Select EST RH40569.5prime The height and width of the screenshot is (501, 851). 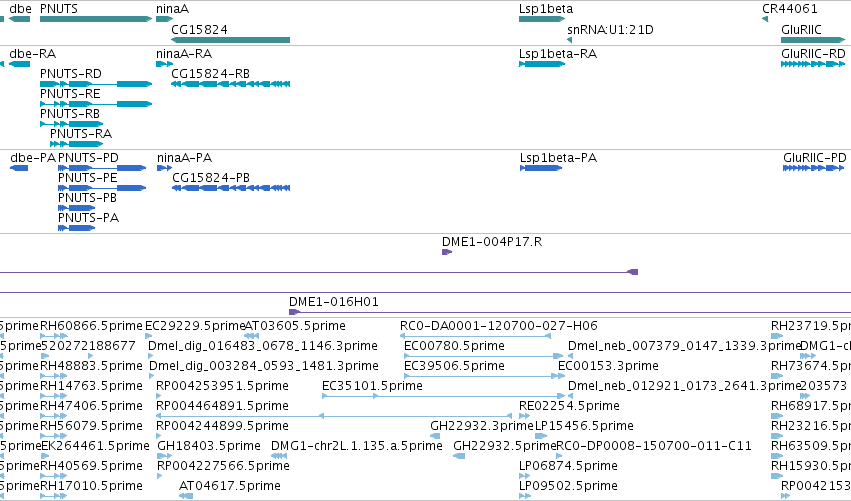pos(91,467)
